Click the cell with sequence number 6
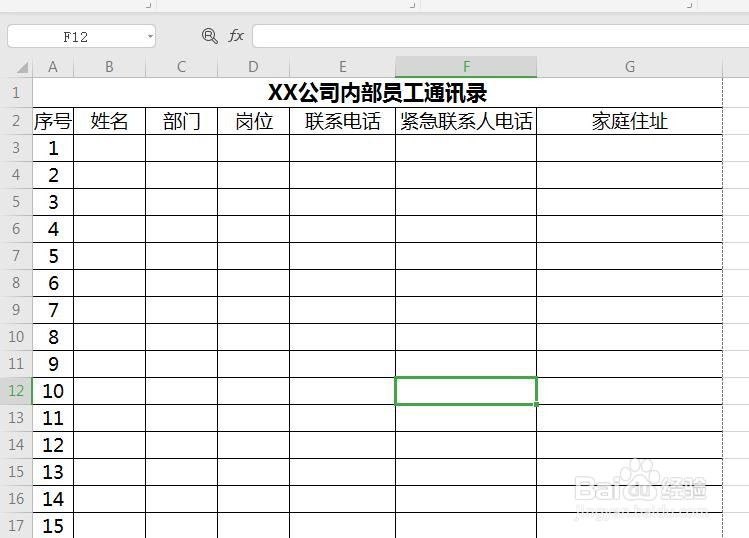Image resolution: width=749 pixels, height=538 pixels. point(53,283)
